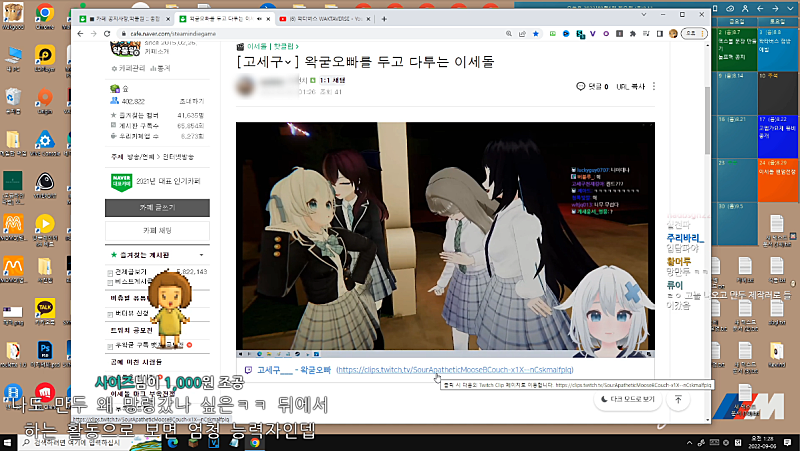Mute the audio icon on the active tab

pyautogui.click(x=259, y=19)
